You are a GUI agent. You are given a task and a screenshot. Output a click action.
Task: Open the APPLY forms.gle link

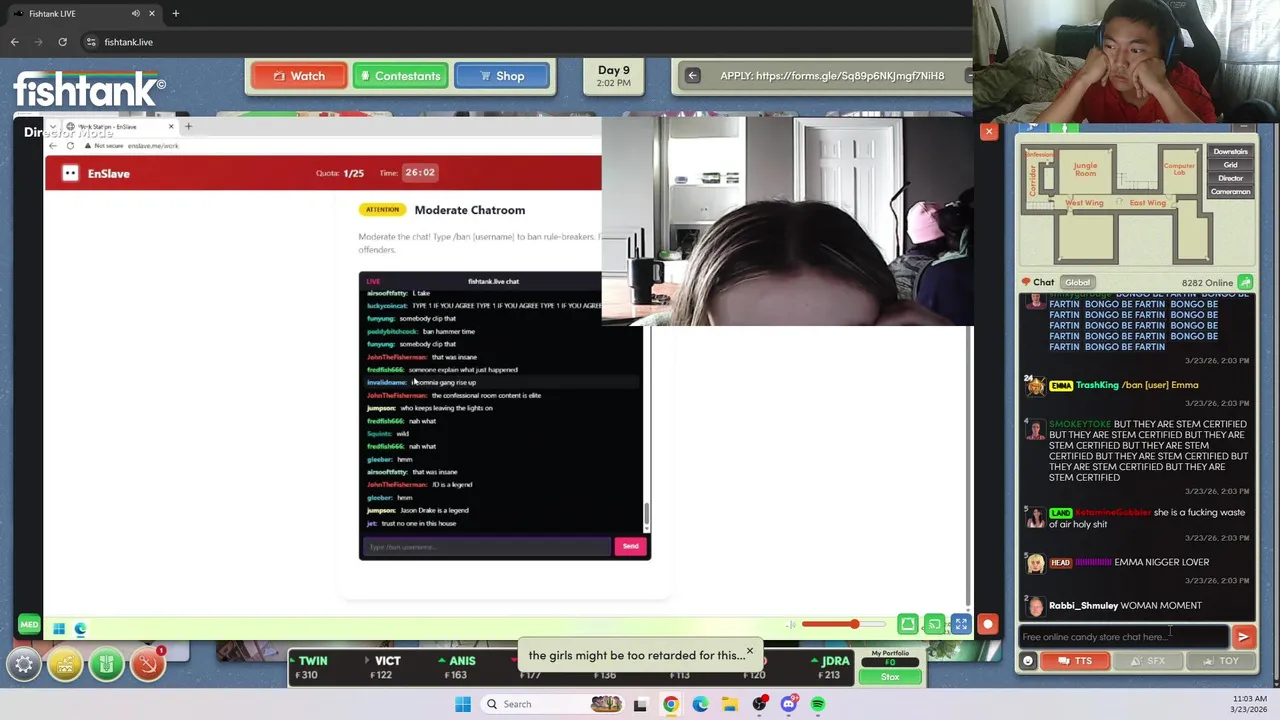point(832,76)
